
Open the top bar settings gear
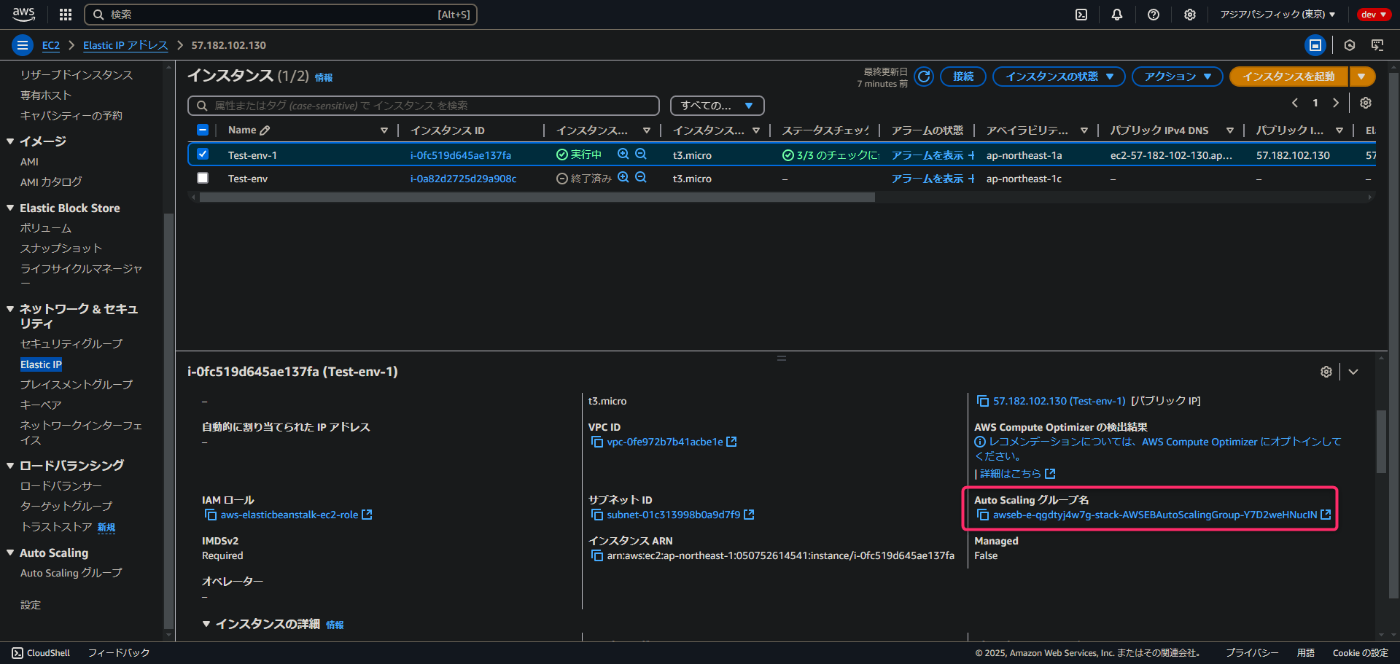1189,15
